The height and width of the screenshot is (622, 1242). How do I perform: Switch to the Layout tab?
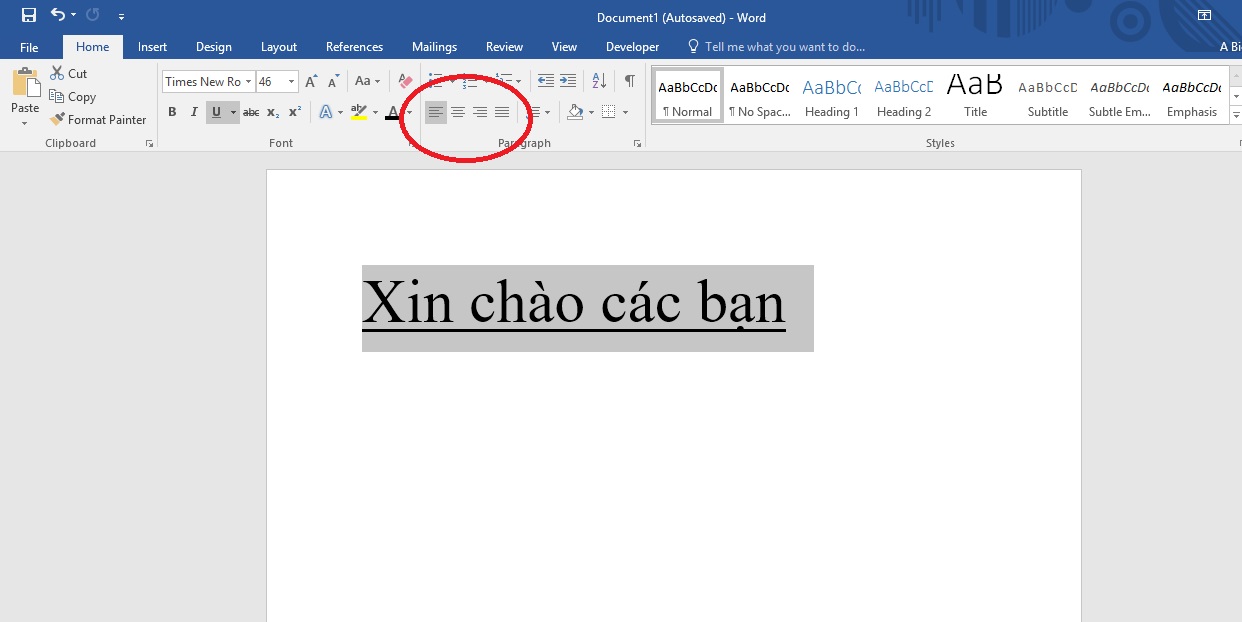coord(279,47)
